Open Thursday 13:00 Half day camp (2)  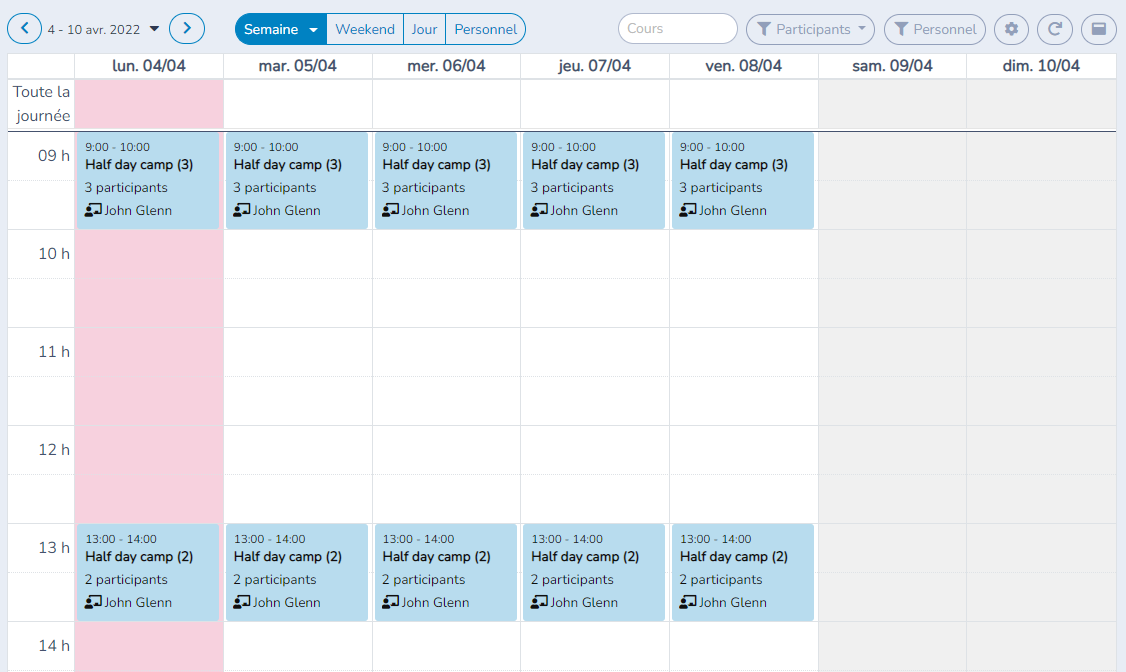point(594,572)
